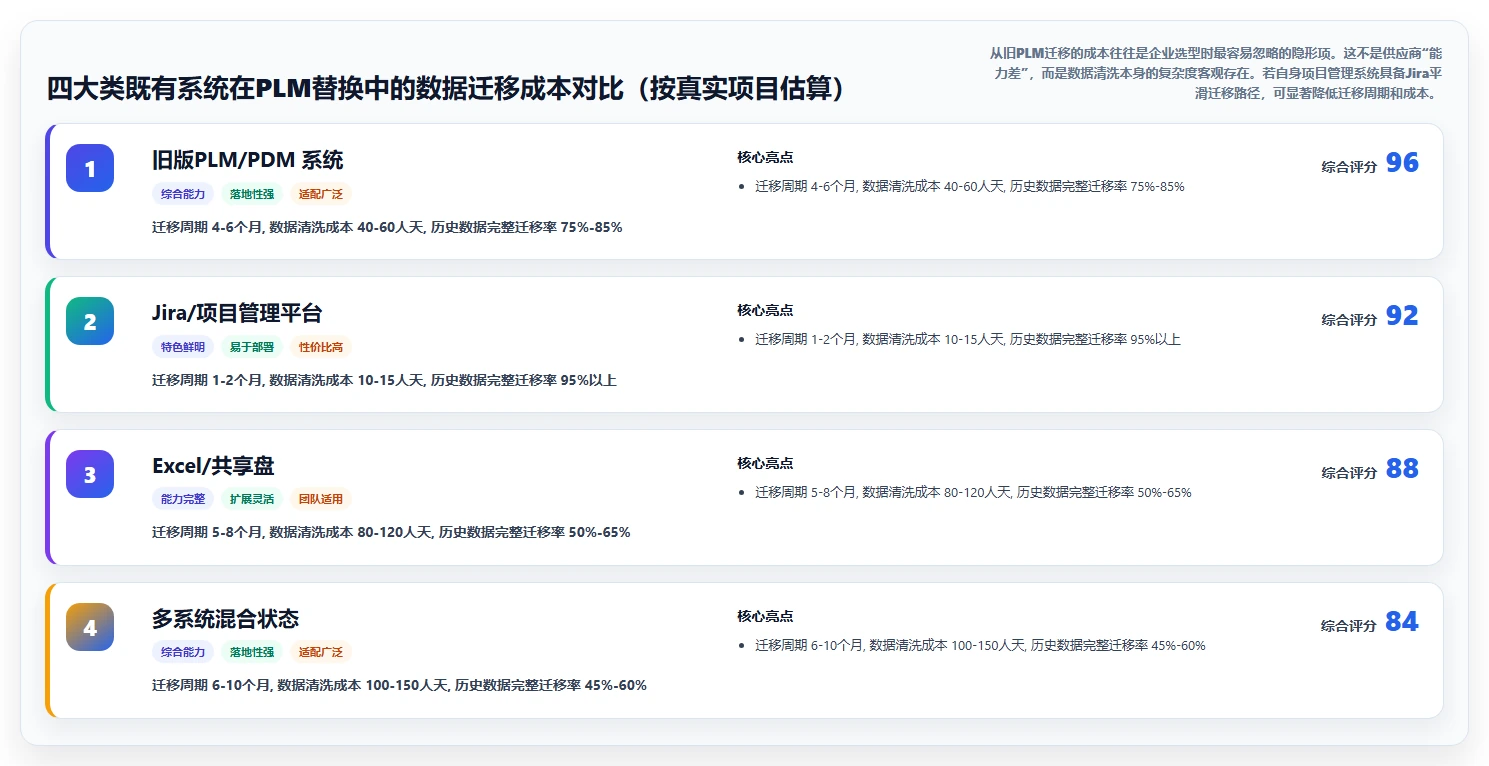Click bullet item with 完整迁移率 45%-60%
The image size is (1489, 766).
[980, 646]
